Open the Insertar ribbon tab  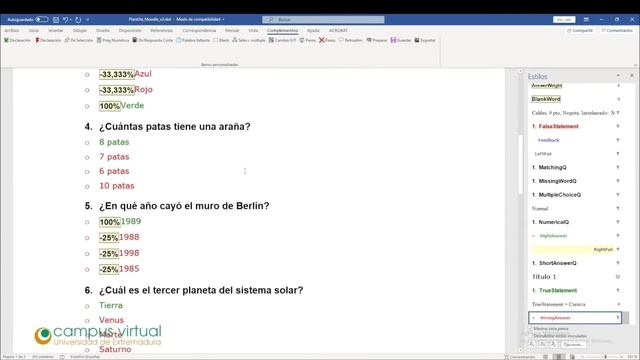[x=56, y=31]
